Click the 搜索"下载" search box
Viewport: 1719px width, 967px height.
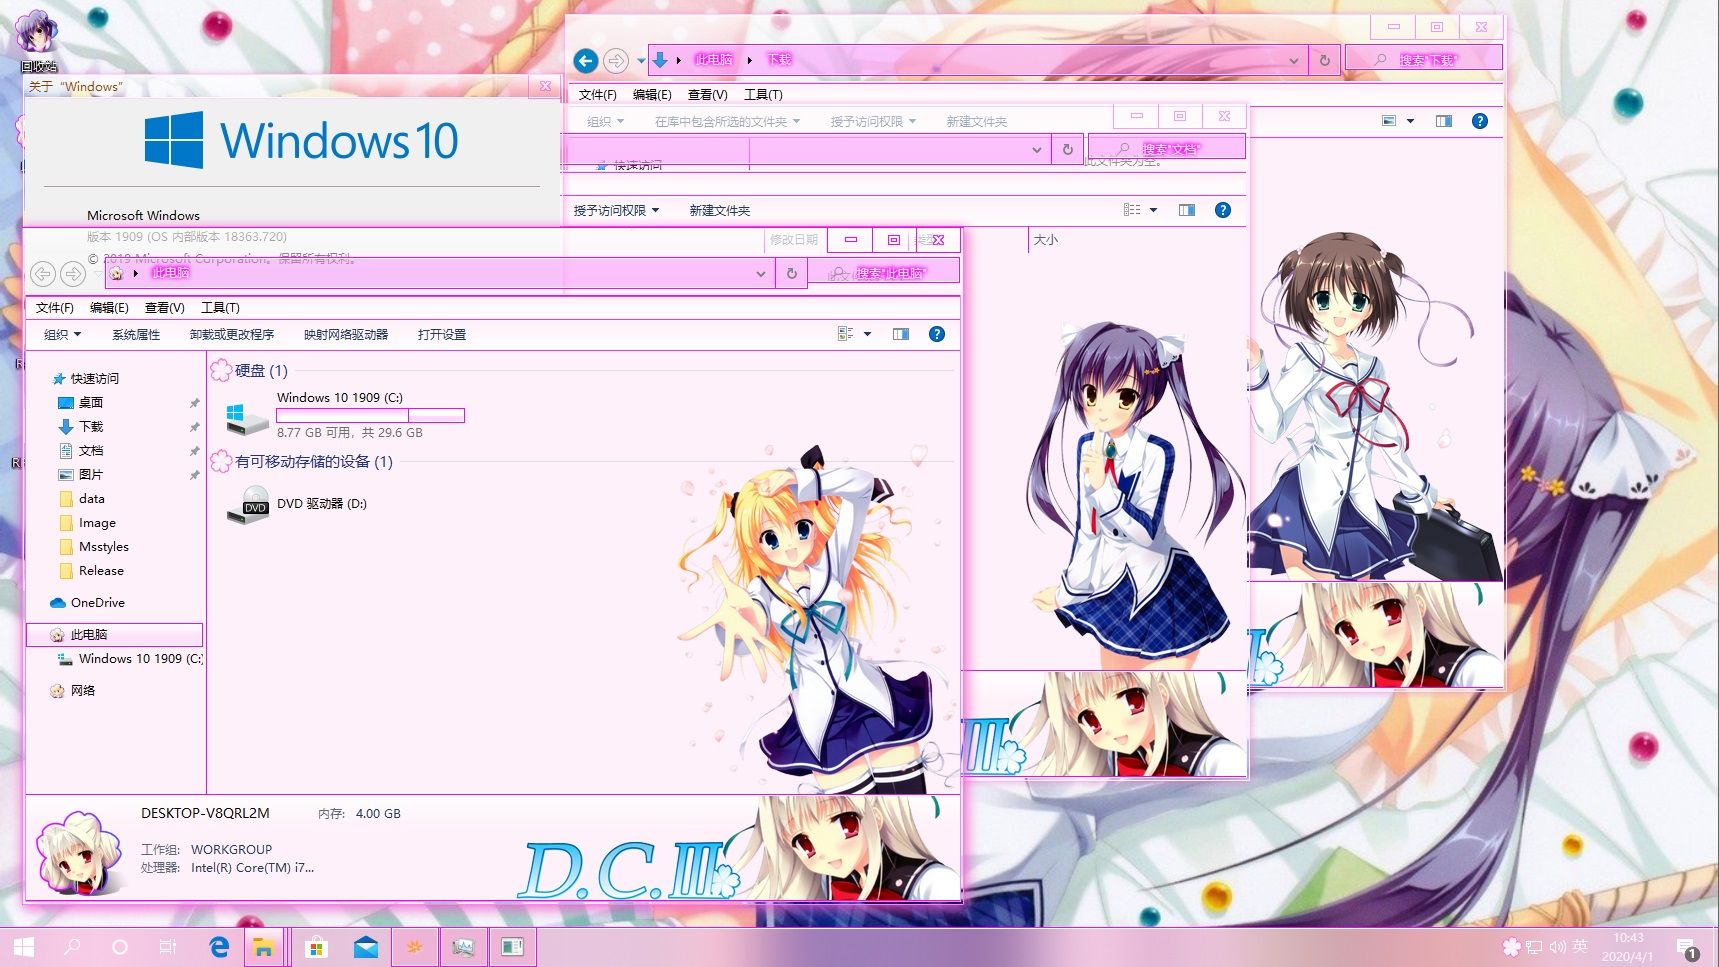click(x=1423, y=59)
